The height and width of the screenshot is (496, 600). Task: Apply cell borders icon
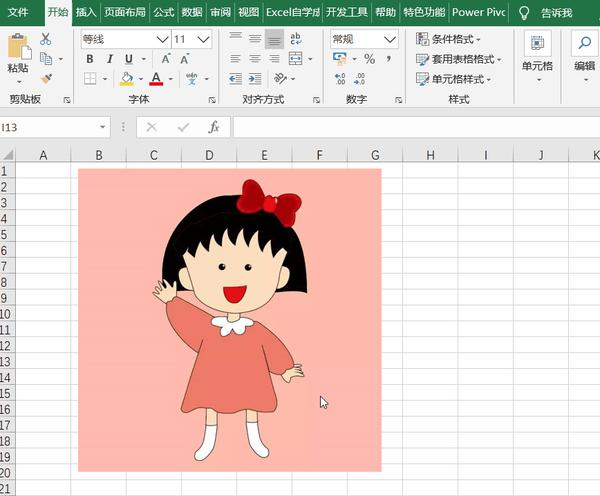90,79
